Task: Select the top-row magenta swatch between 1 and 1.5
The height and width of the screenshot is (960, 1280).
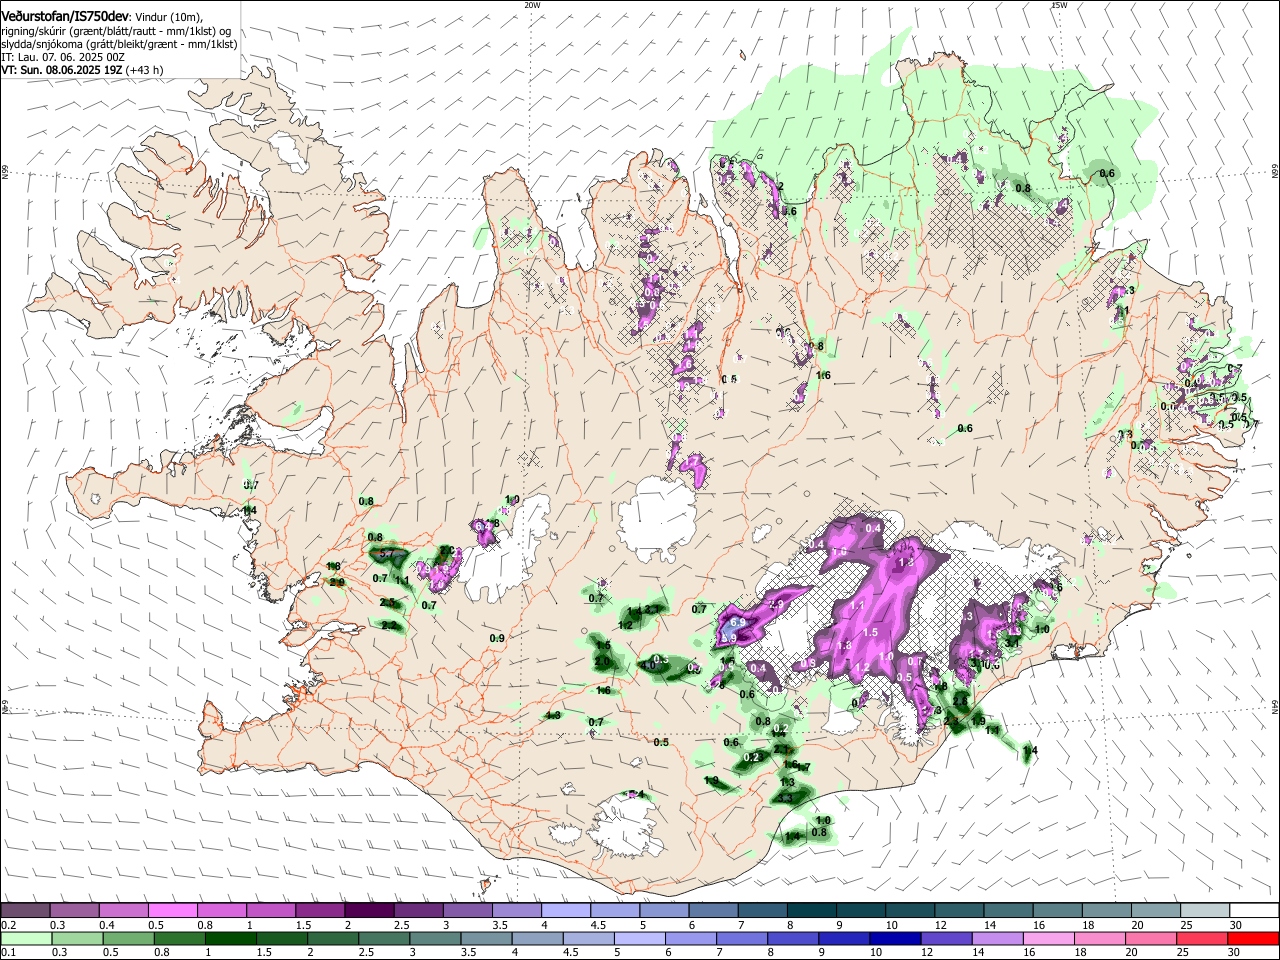Action: (x=271, y=910)
